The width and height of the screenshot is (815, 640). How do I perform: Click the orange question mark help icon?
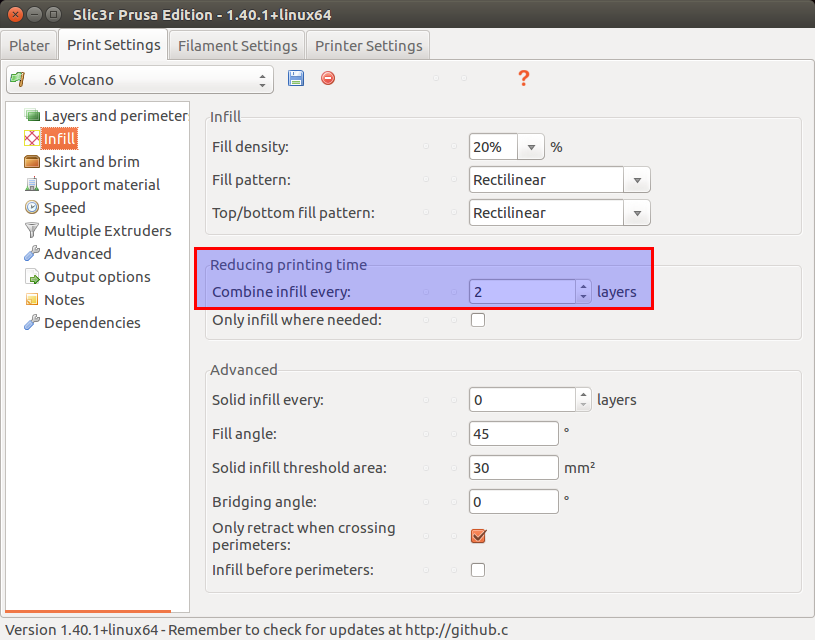(x=523, y=79)
